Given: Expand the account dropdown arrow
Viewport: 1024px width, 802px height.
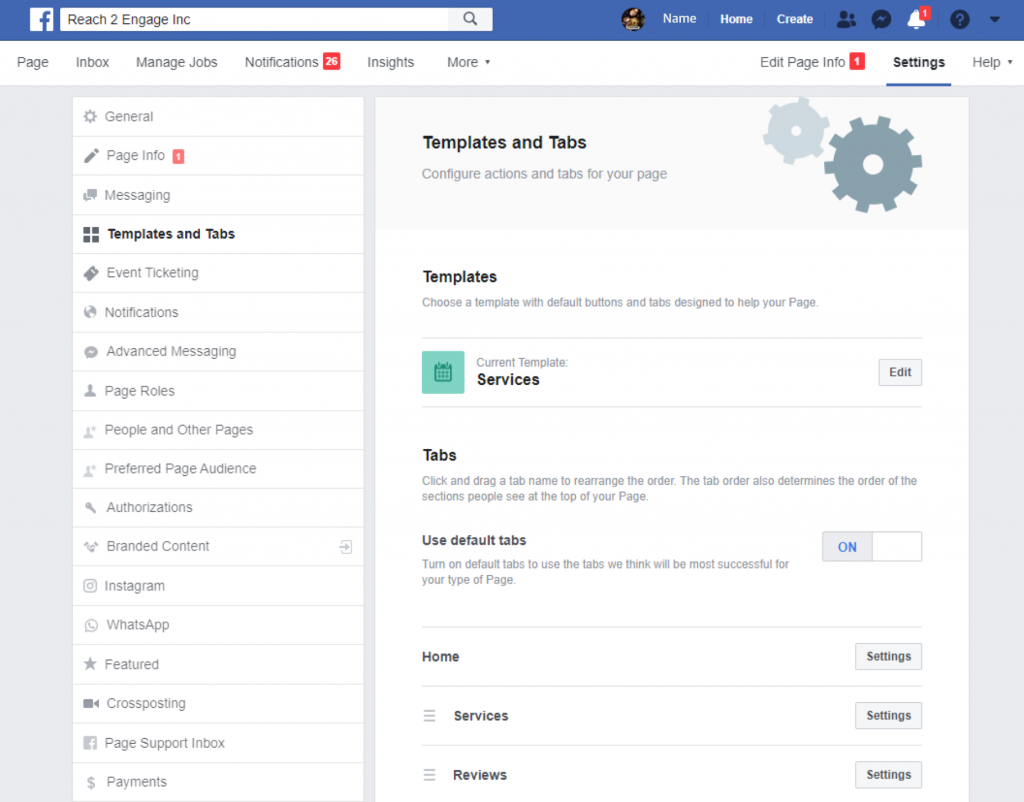Looking at the screenshot, I should click(994, 19).
